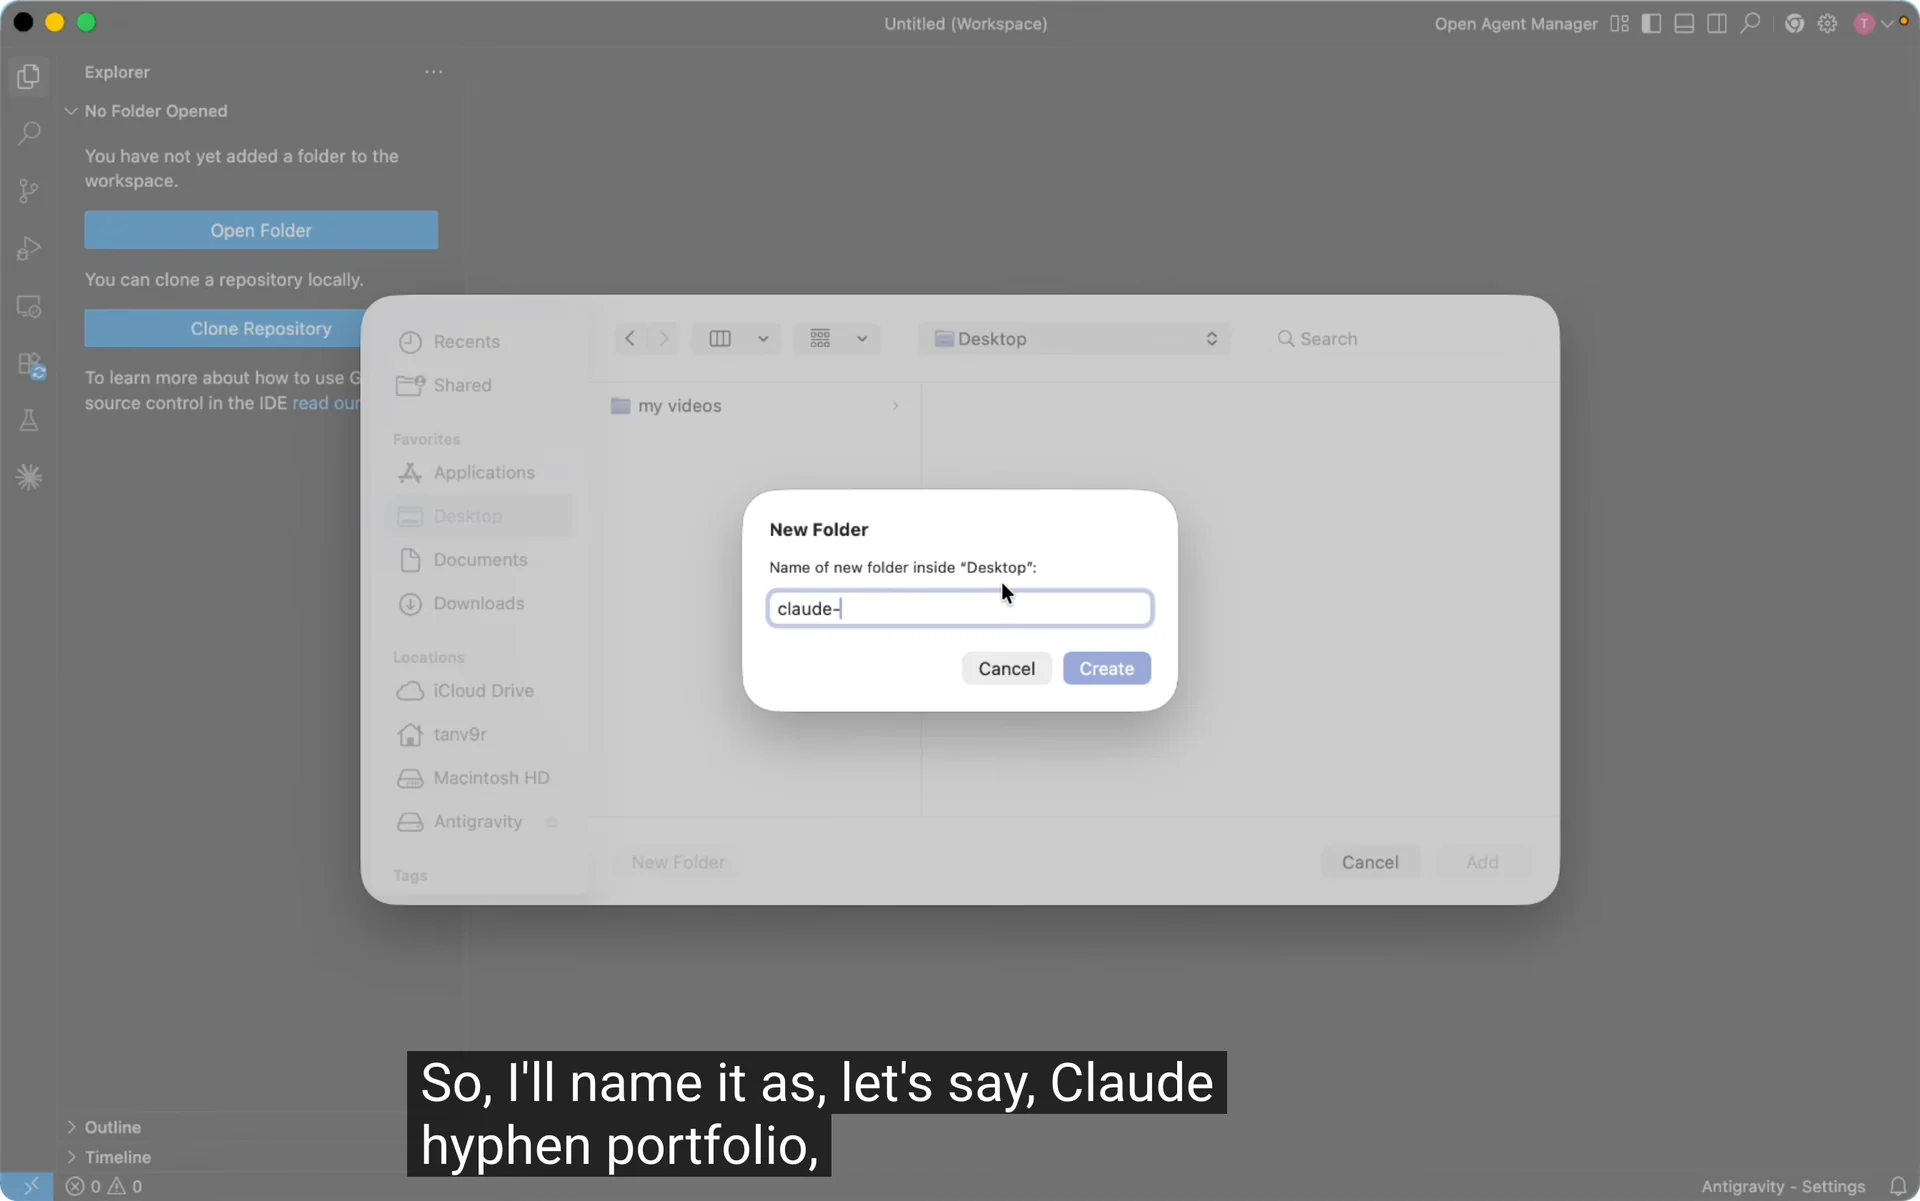Click Open Agent Manager in title bar

point(1515,23)
